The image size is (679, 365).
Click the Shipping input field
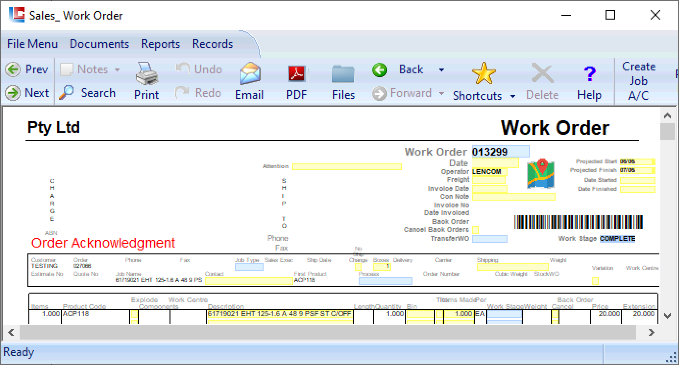tap(513, 267)
